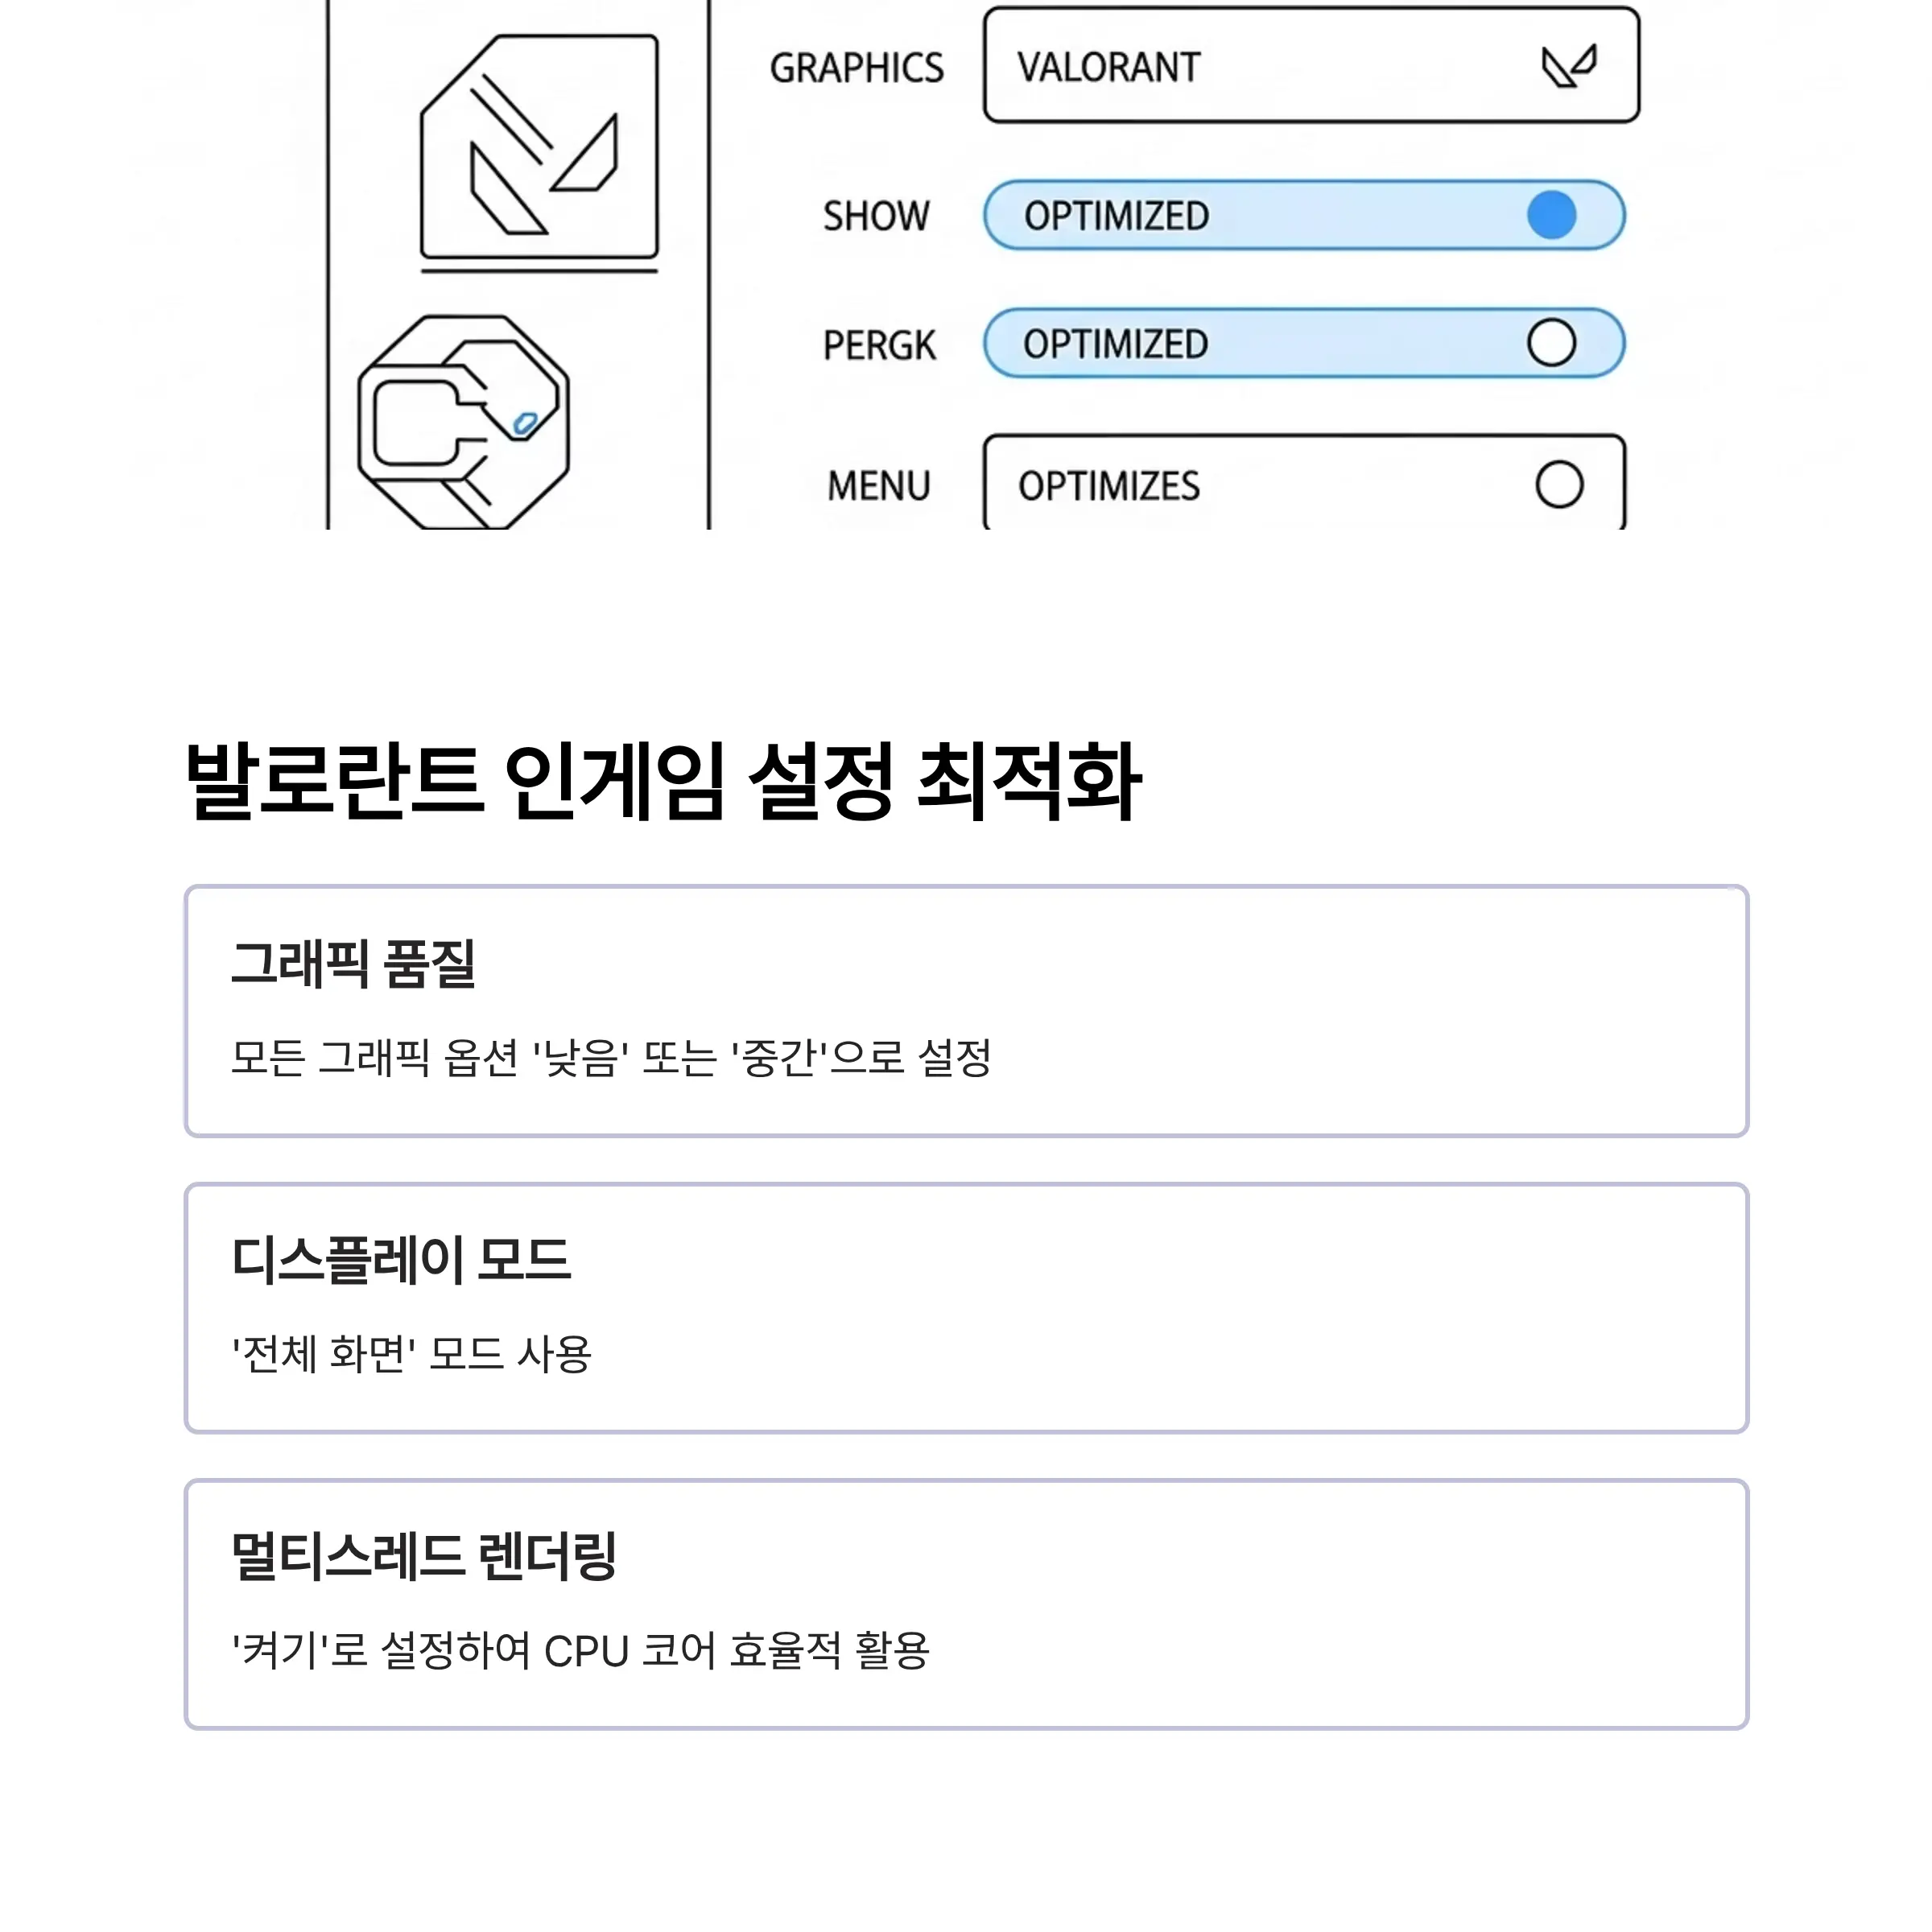Toggle the PERGK optimized switch

pyautogui.click(x=1551, y=343)
